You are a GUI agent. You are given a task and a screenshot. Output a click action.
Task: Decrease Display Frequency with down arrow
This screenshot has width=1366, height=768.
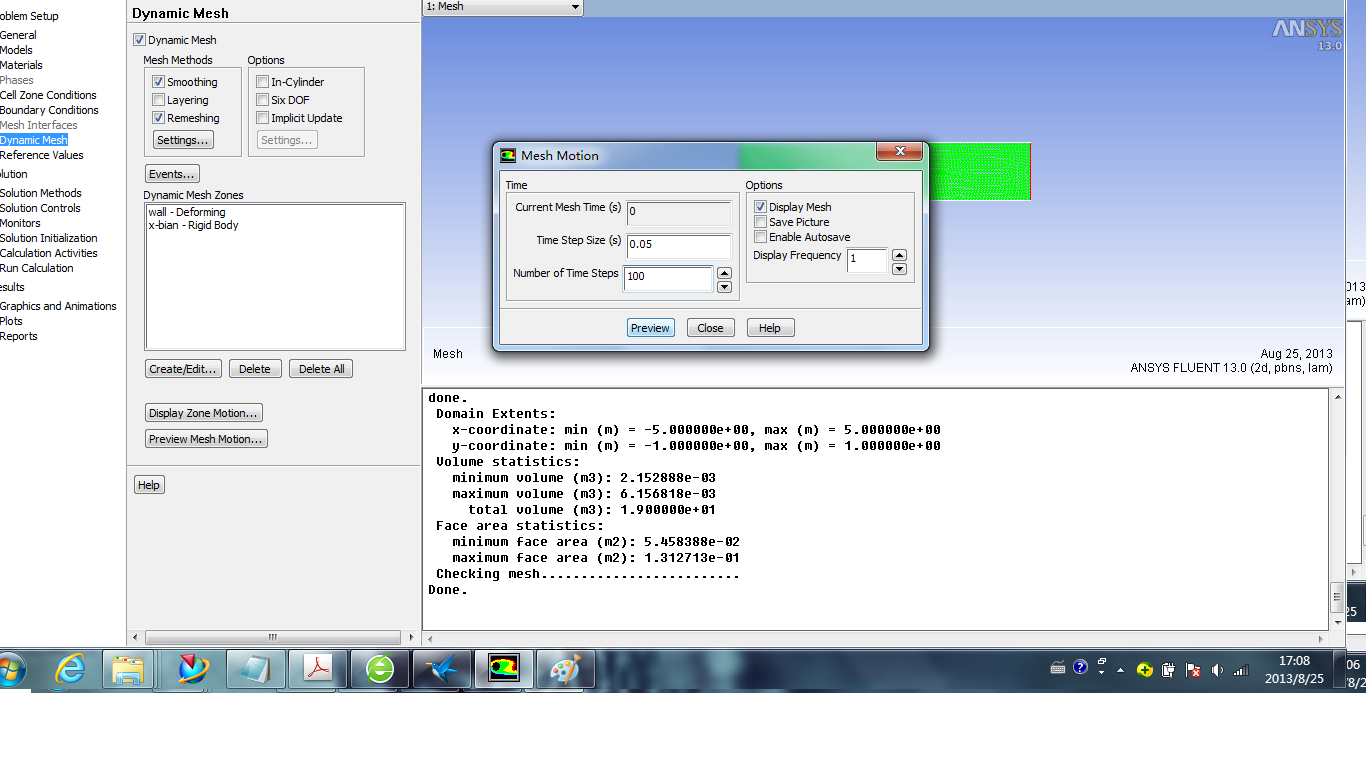(x=899, y=268)
